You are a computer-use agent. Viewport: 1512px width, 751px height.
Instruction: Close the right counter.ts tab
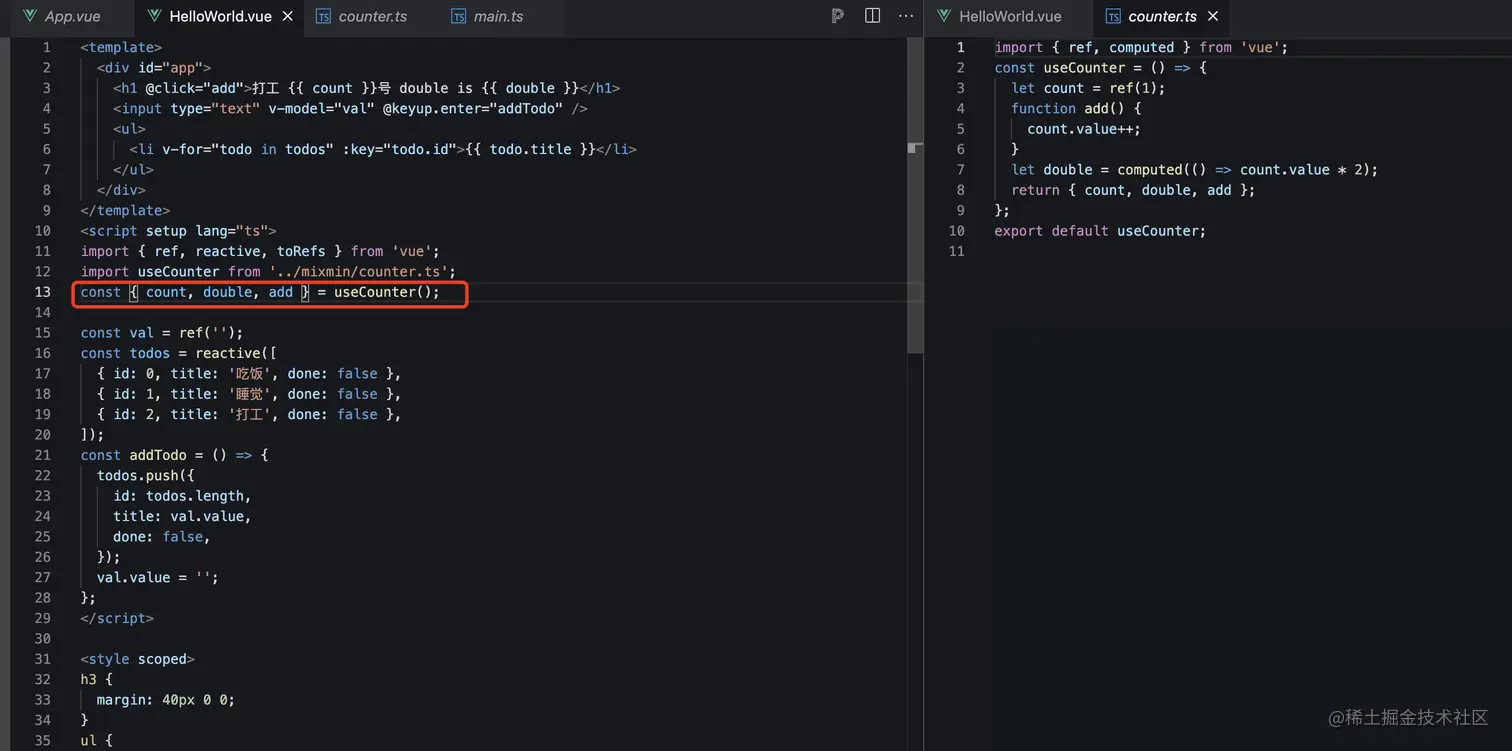pos(1213,16)
